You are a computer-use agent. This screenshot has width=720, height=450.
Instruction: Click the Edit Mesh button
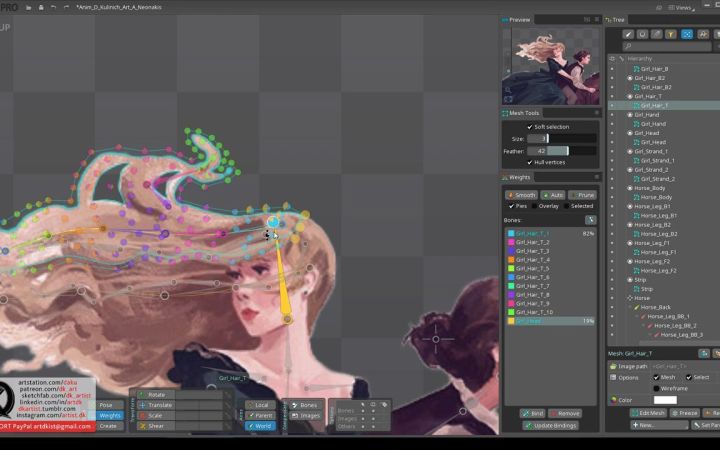[x=648, y=413]
